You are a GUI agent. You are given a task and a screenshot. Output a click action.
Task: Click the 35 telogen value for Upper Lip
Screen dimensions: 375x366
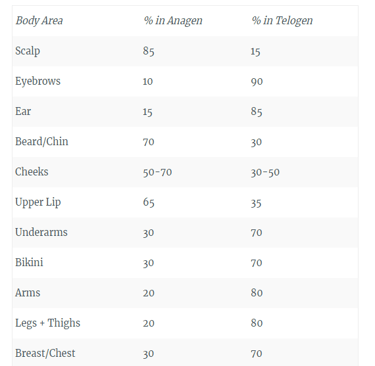[x=256, y=203]
